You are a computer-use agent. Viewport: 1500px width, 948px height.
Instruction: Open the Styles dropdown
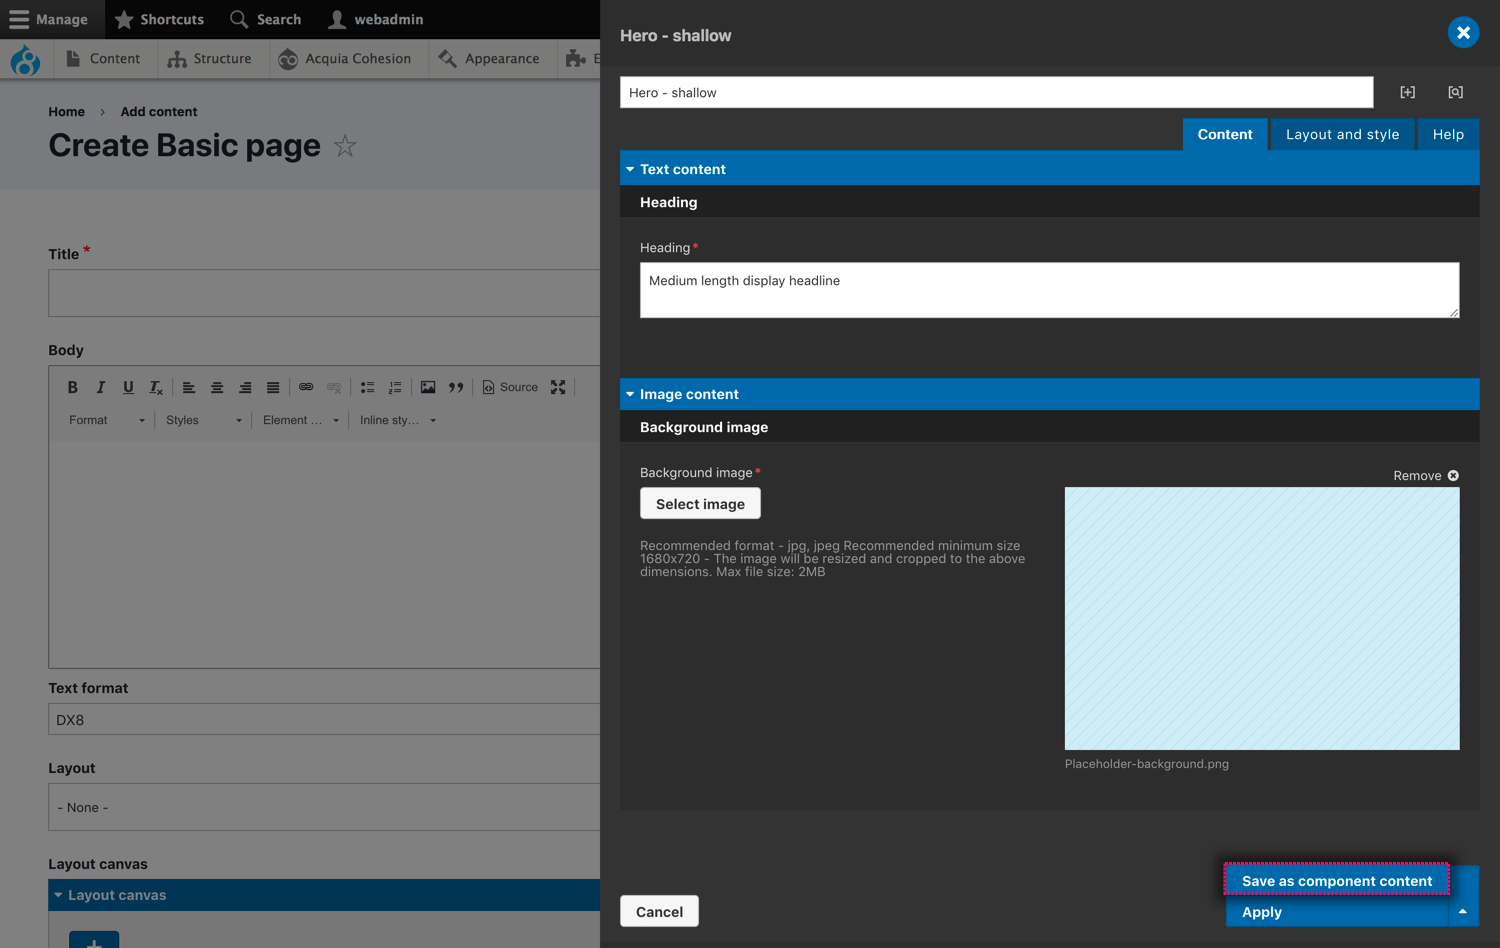point(203,420)
